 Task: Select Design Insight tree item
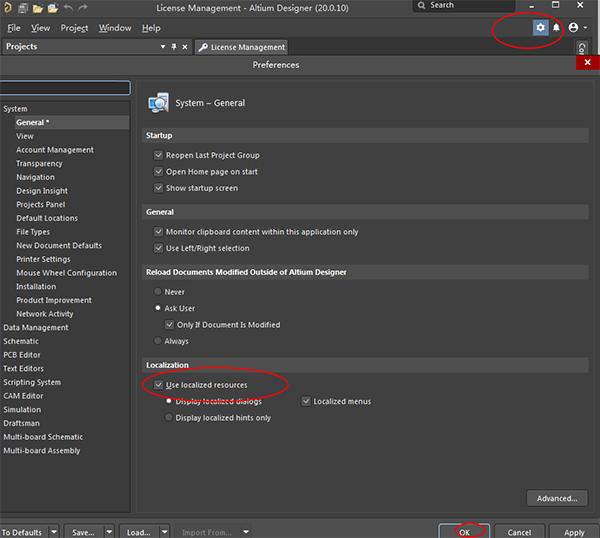tap(42, 191)
